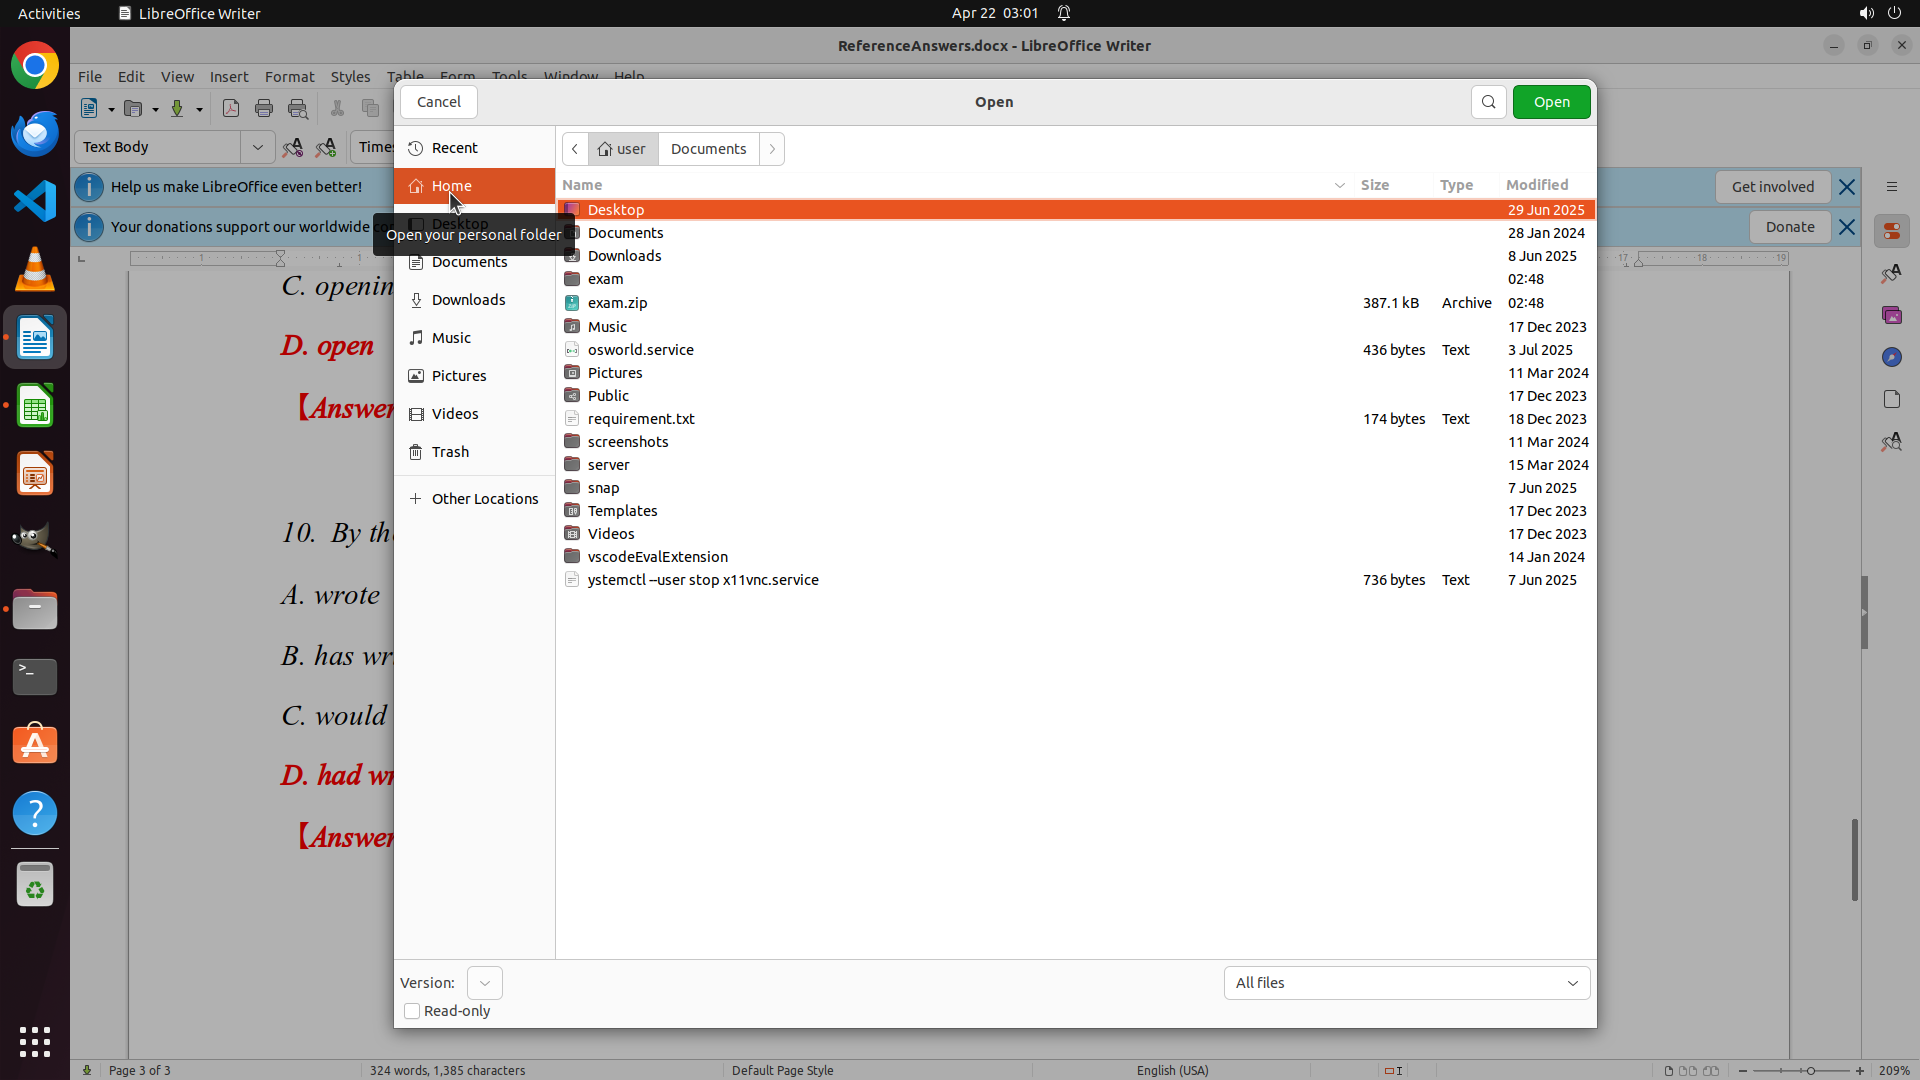Select the Documents path bar tab
1920x1080 pixels.
708,149
